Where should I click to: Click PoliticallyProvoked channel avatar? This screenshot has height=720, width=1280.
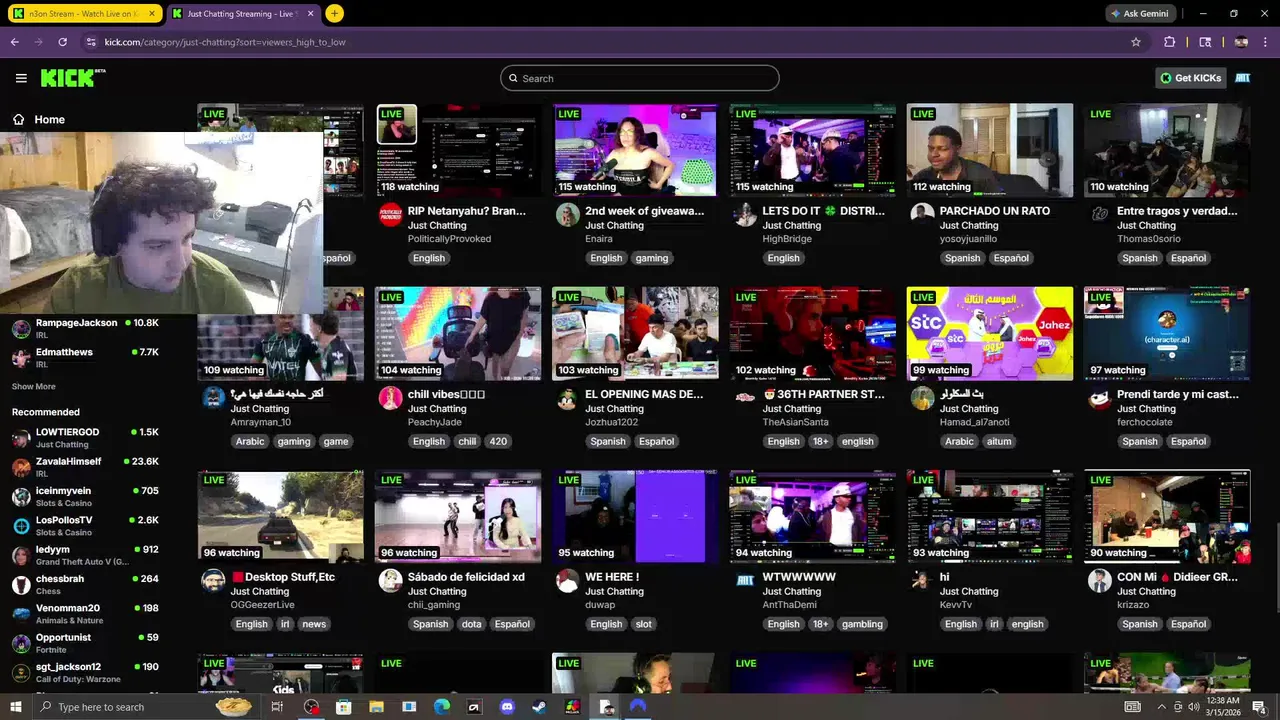pyautogui.click(x=390, y=215)
